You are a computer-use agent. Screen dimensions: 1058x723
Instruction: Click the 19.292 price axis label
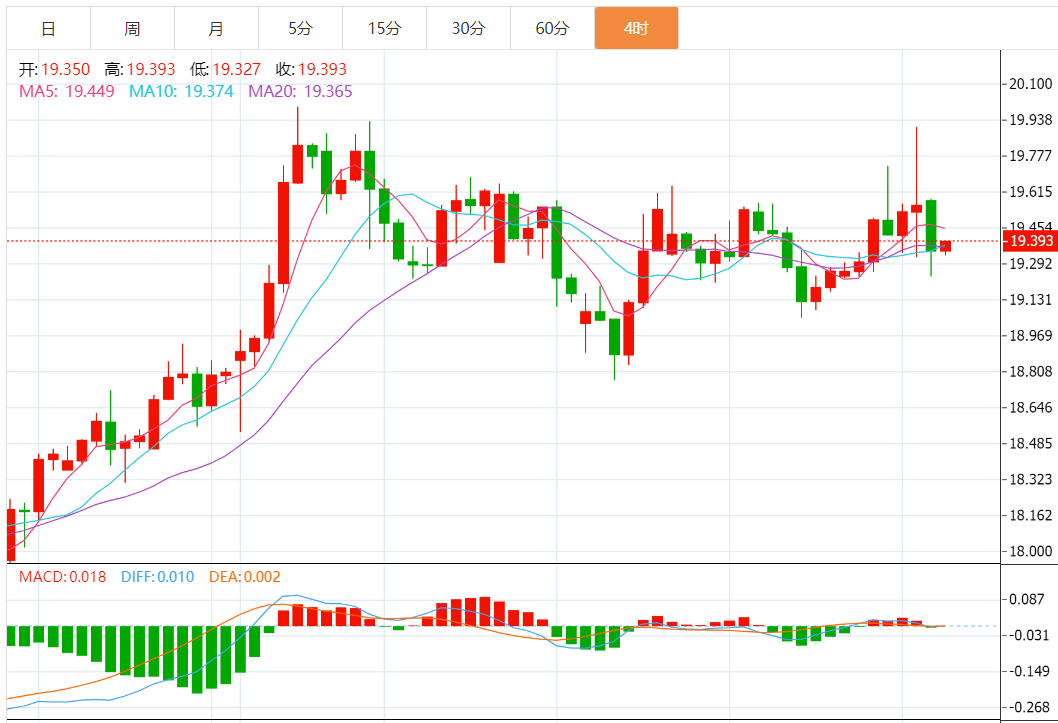click(1030, 264)
